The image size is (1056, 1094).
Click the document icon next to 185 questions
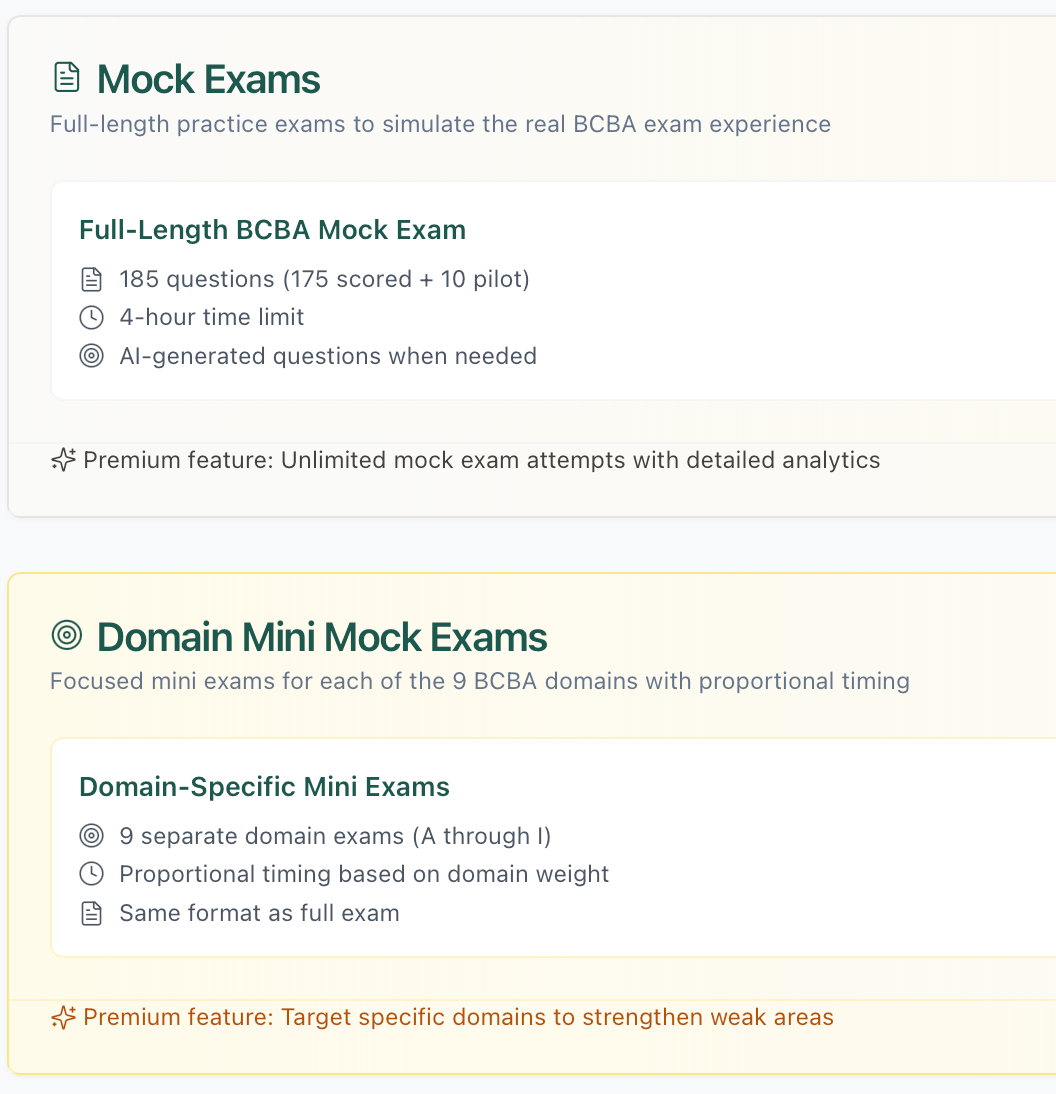91,279
